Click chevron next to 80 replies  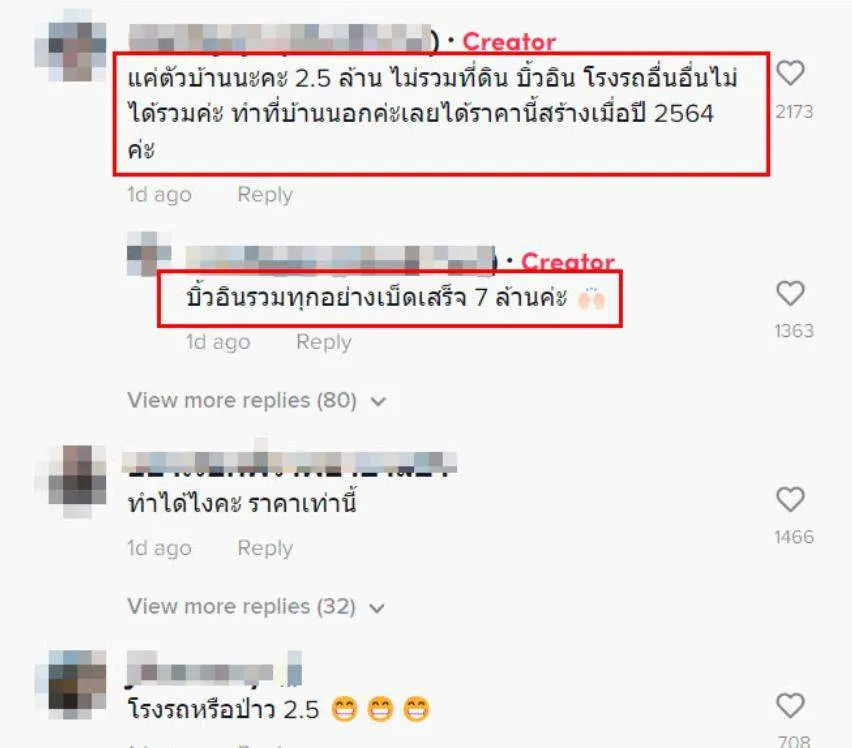378,402
